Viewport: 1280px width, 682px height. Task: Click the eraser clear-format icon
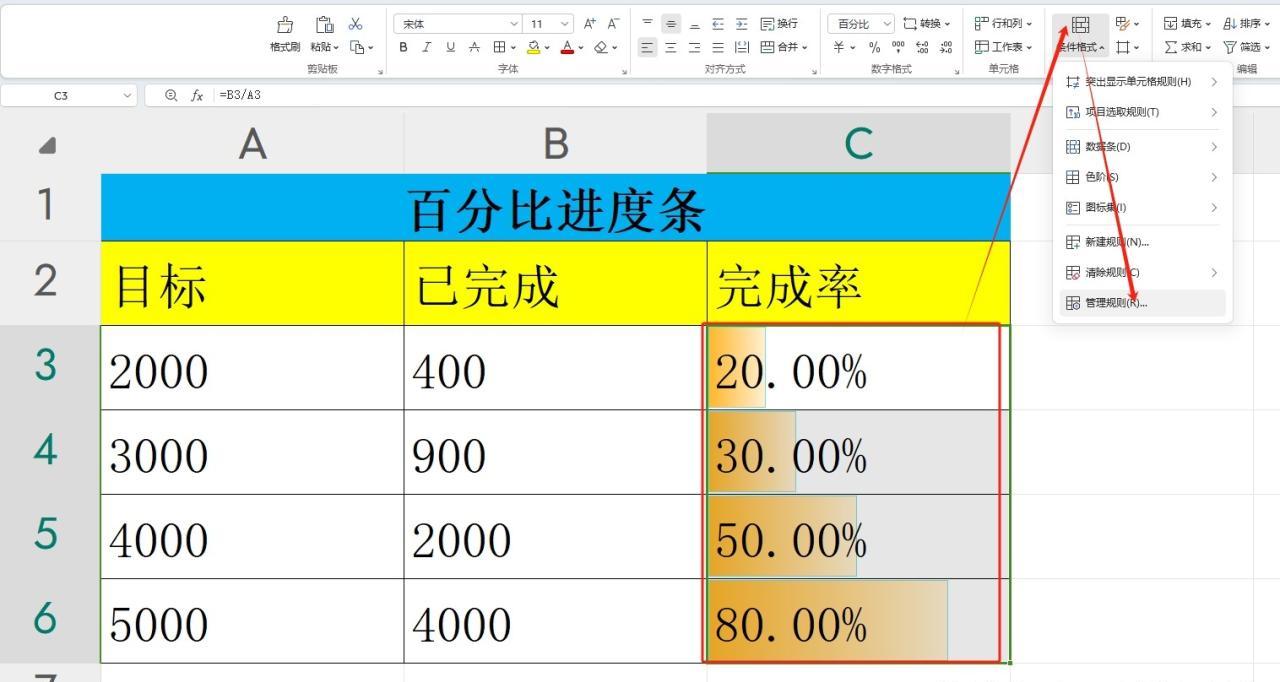click(x=600, y=47)
